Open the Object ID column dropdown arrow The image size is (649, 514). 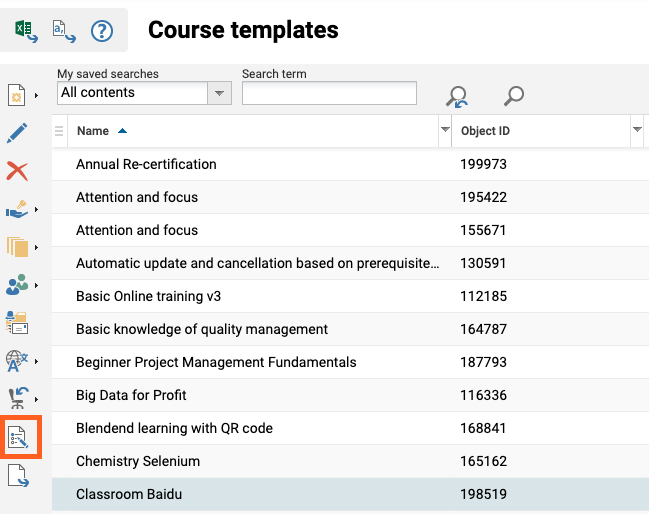tap(637, 131)
